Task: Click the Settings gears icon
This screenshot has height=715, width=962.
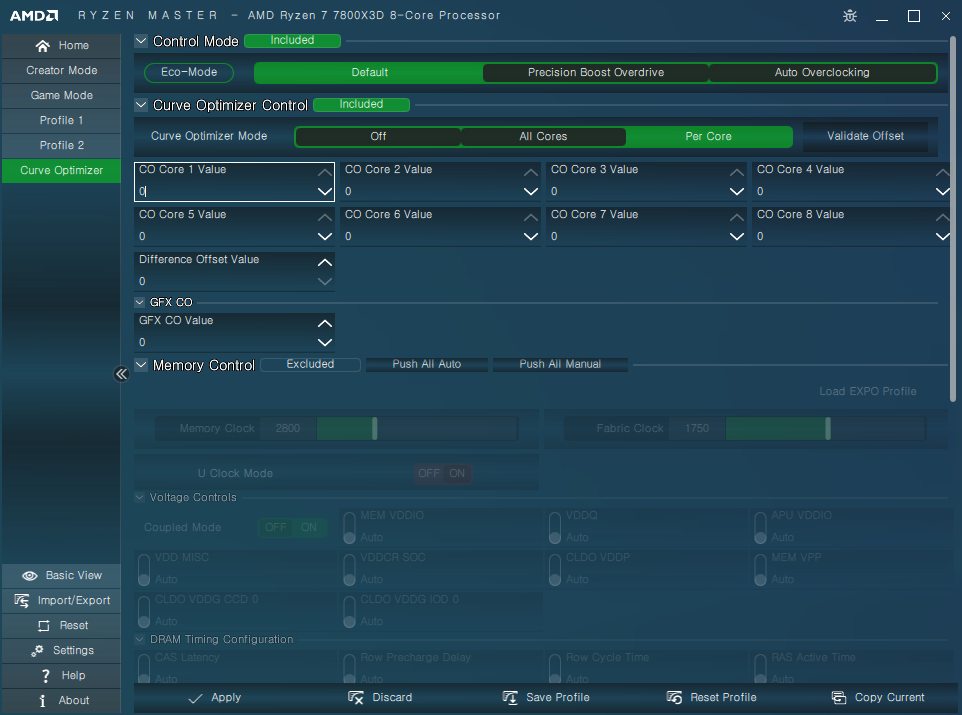Action: pos(37,651)
